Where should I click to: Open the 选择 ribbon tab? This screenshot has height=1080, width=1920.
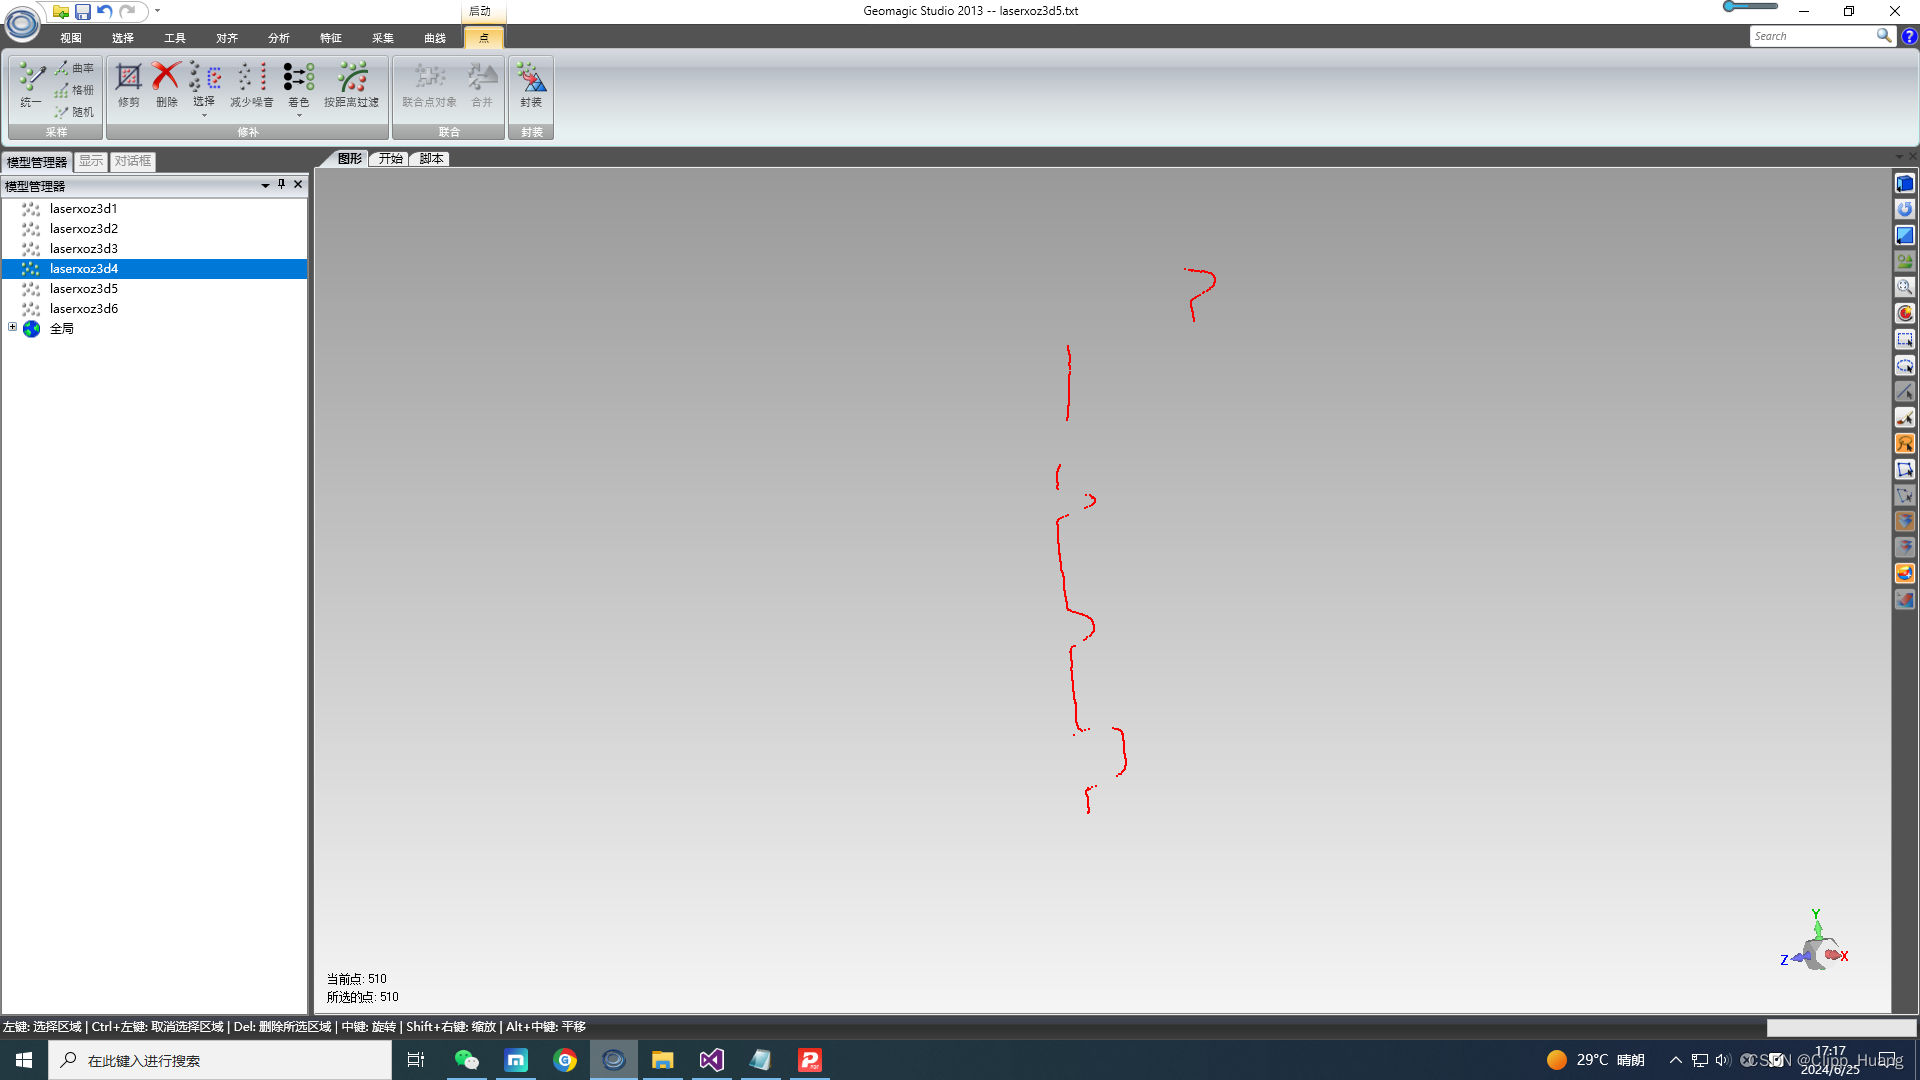click(x=122, y=38)
